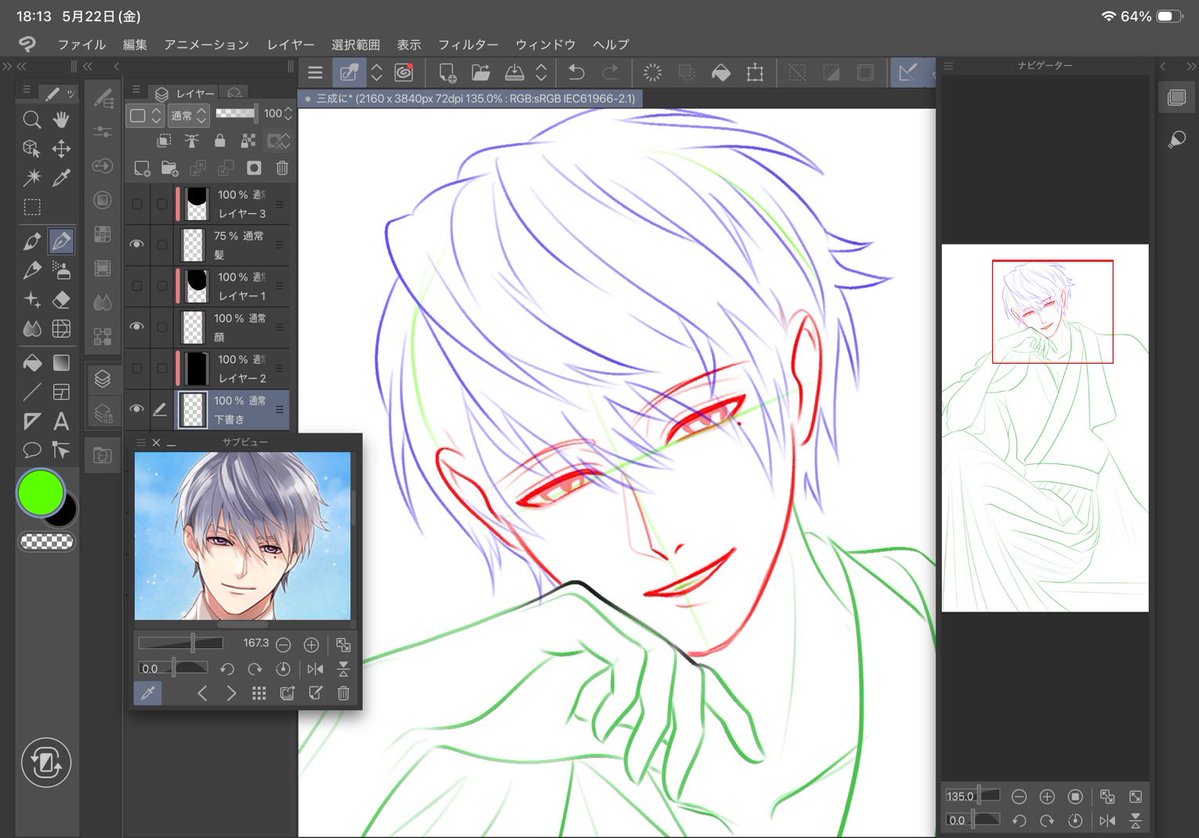Open the Tool palette hamburger menu
This screenshot has width=1199, height=838.
click(26, 90)
